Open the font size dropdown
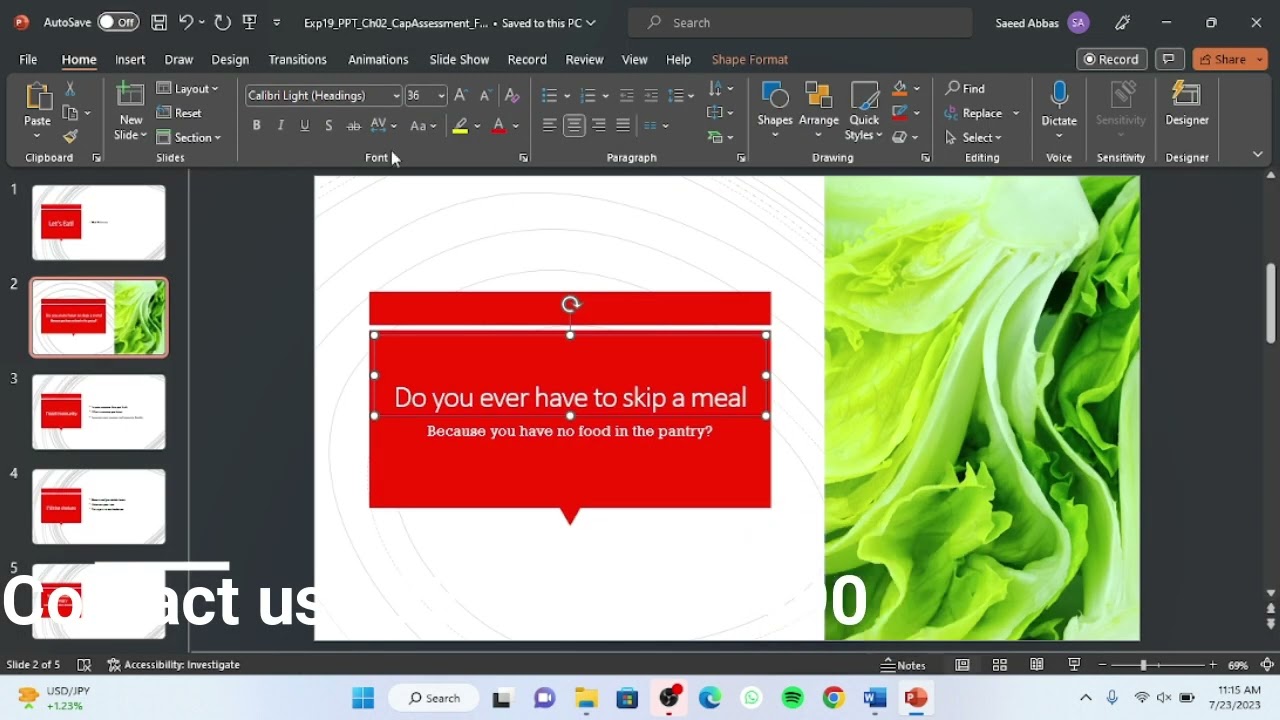Screen dimensions: 1280x720 [441, 96]
